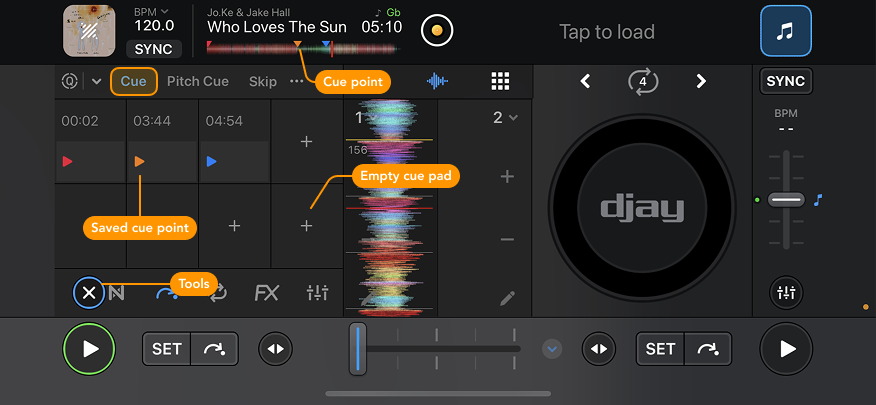876x405 pixels.
Task: Switch to the Pitch Cue tab
Action: (197, 82)
